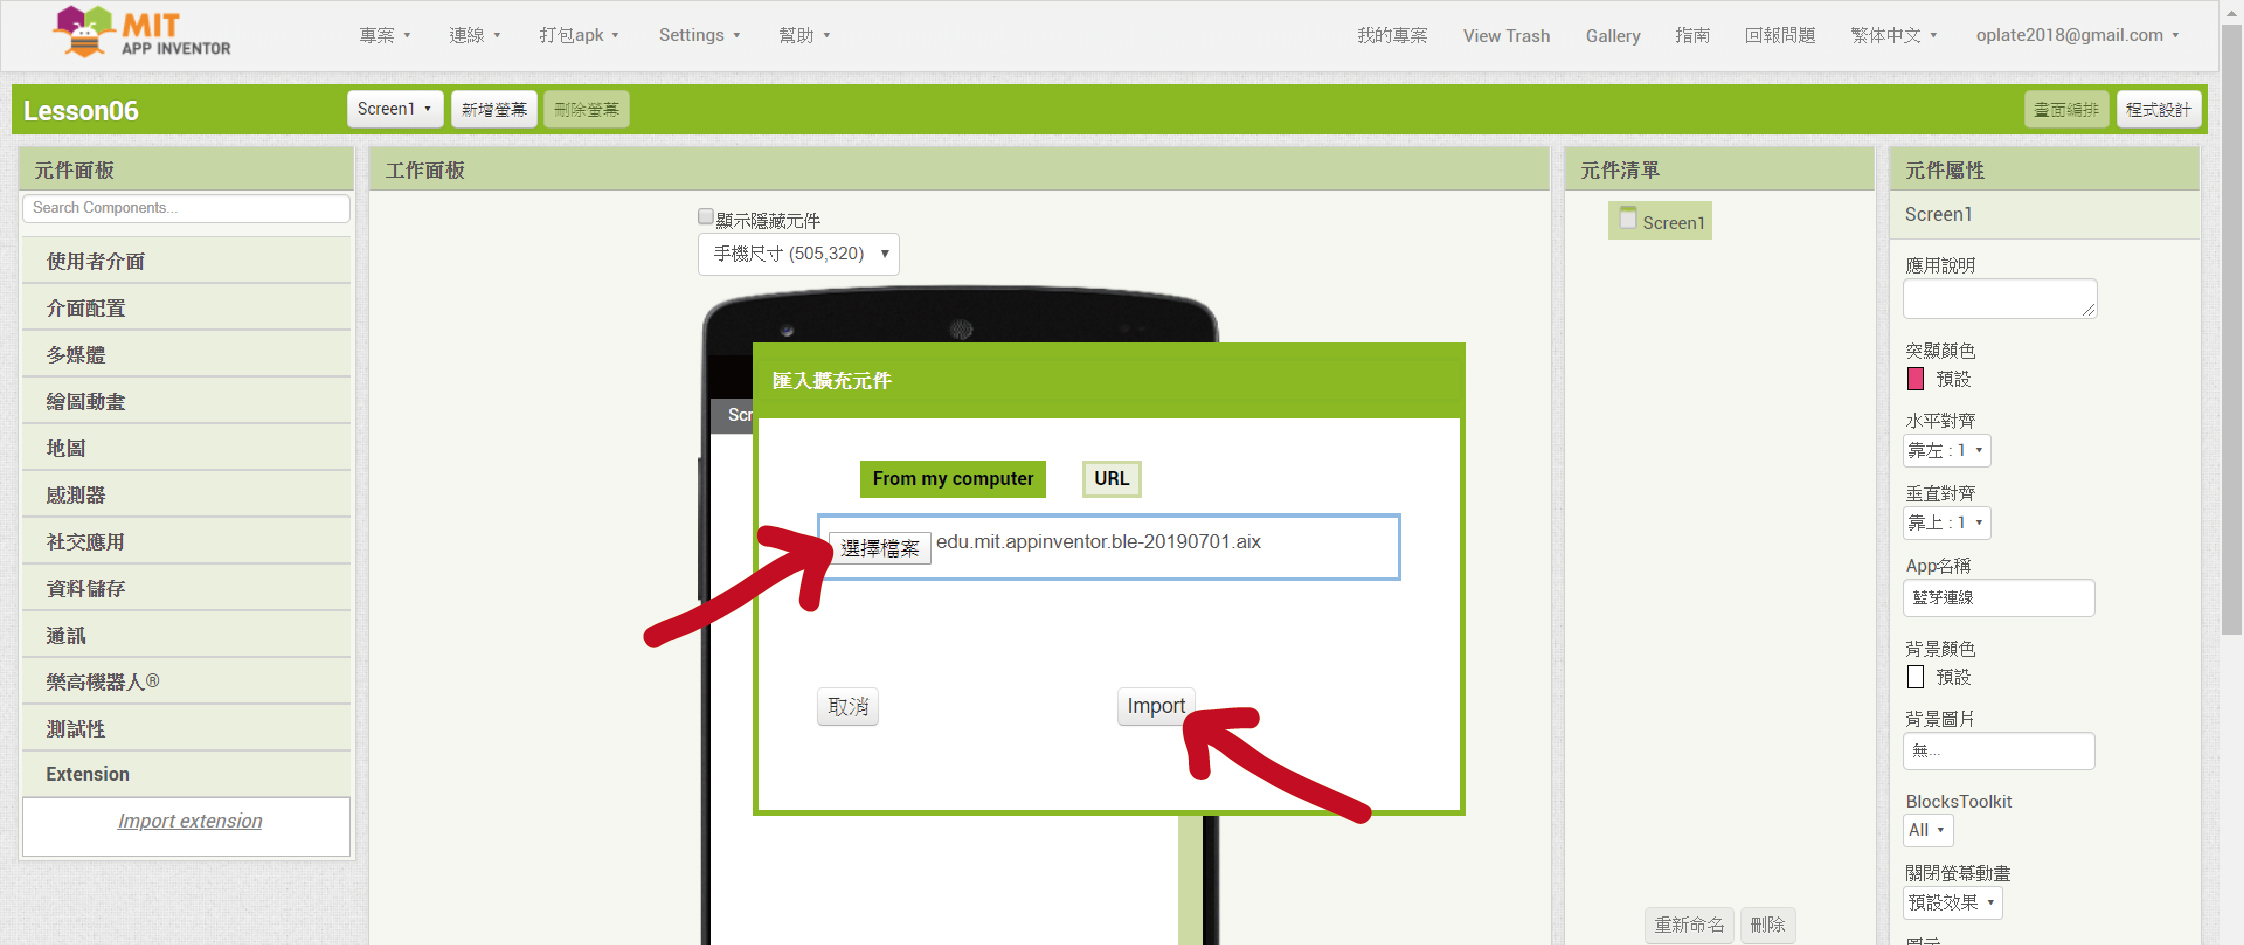The height and width of the screenshot is (945, 2244).
Task: Expand the 資料儲存 palette category
Action: (186, 589)
